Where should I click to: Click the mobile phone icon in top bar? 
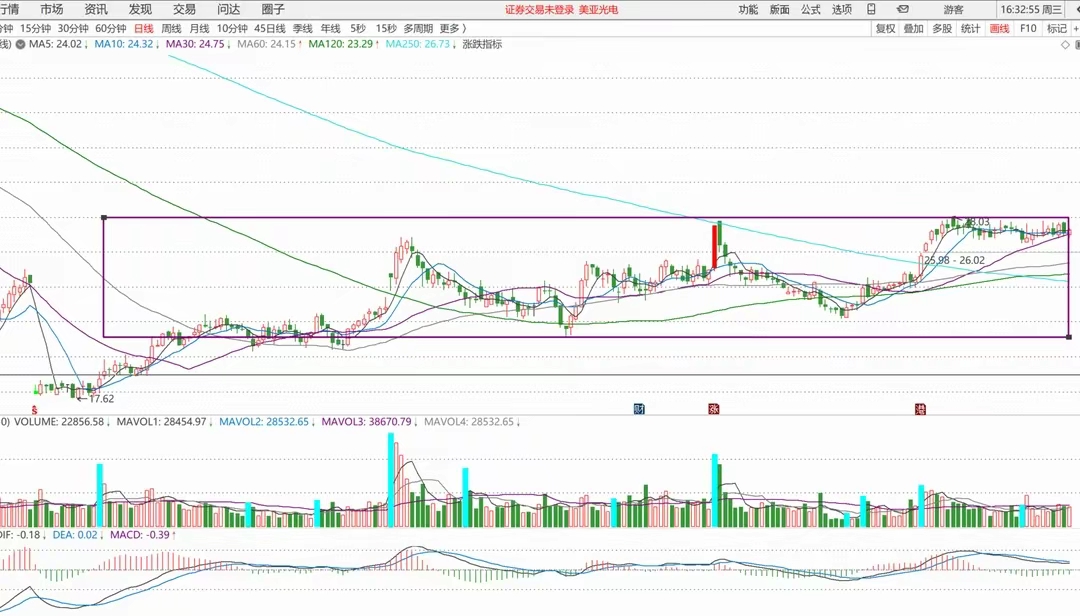point(871,10)
